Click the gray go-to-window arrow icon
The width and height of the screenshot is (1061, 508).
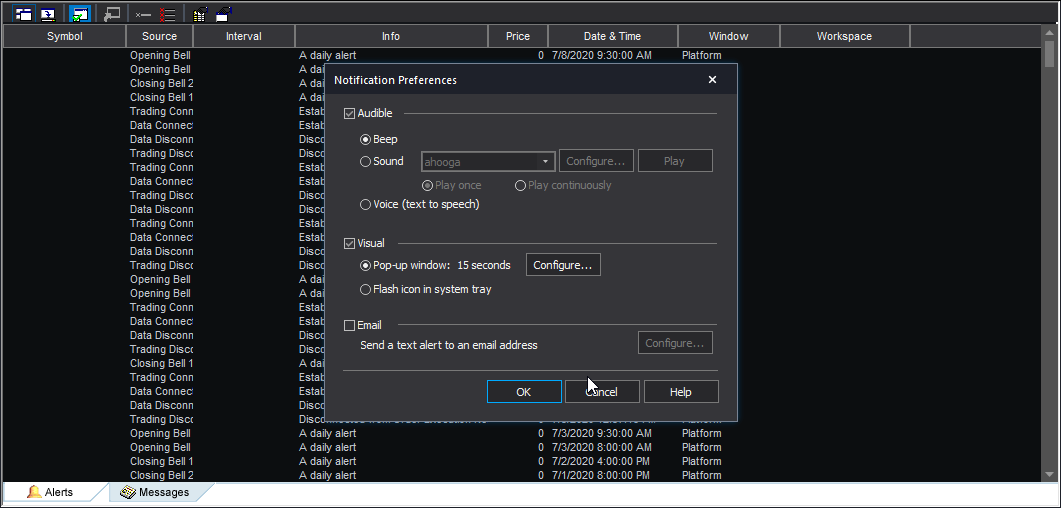coord(112,13)
